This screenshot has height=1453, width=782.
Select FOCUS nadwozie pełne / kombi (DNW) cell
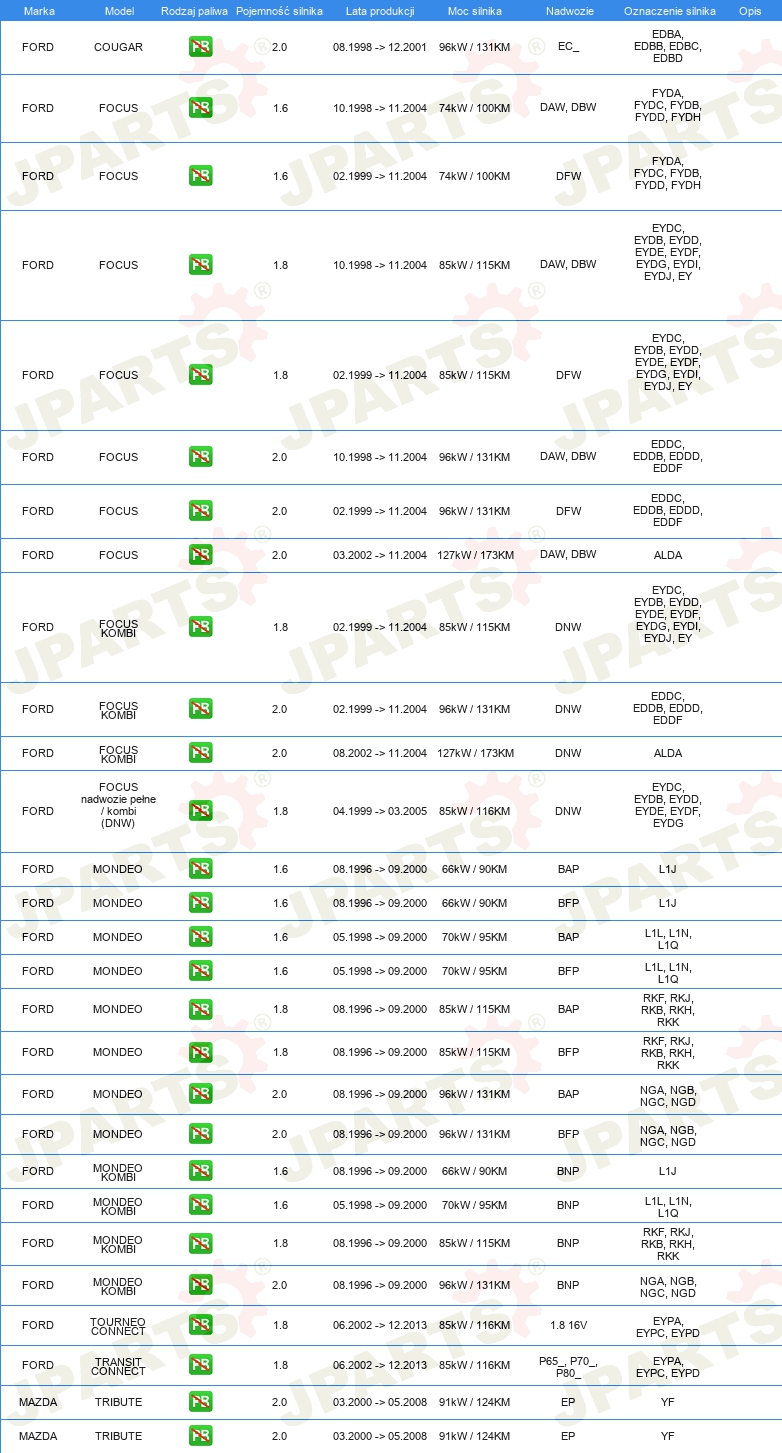(x=118, y=805)
